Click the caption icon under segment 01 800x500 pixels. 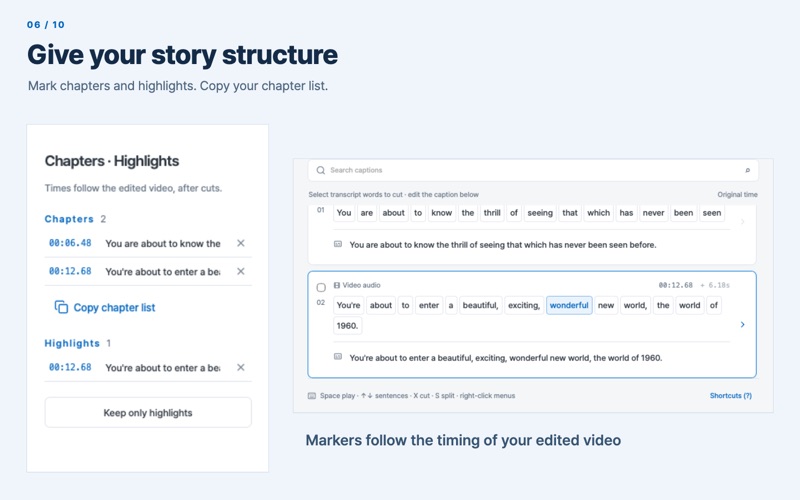click(338, 244)
